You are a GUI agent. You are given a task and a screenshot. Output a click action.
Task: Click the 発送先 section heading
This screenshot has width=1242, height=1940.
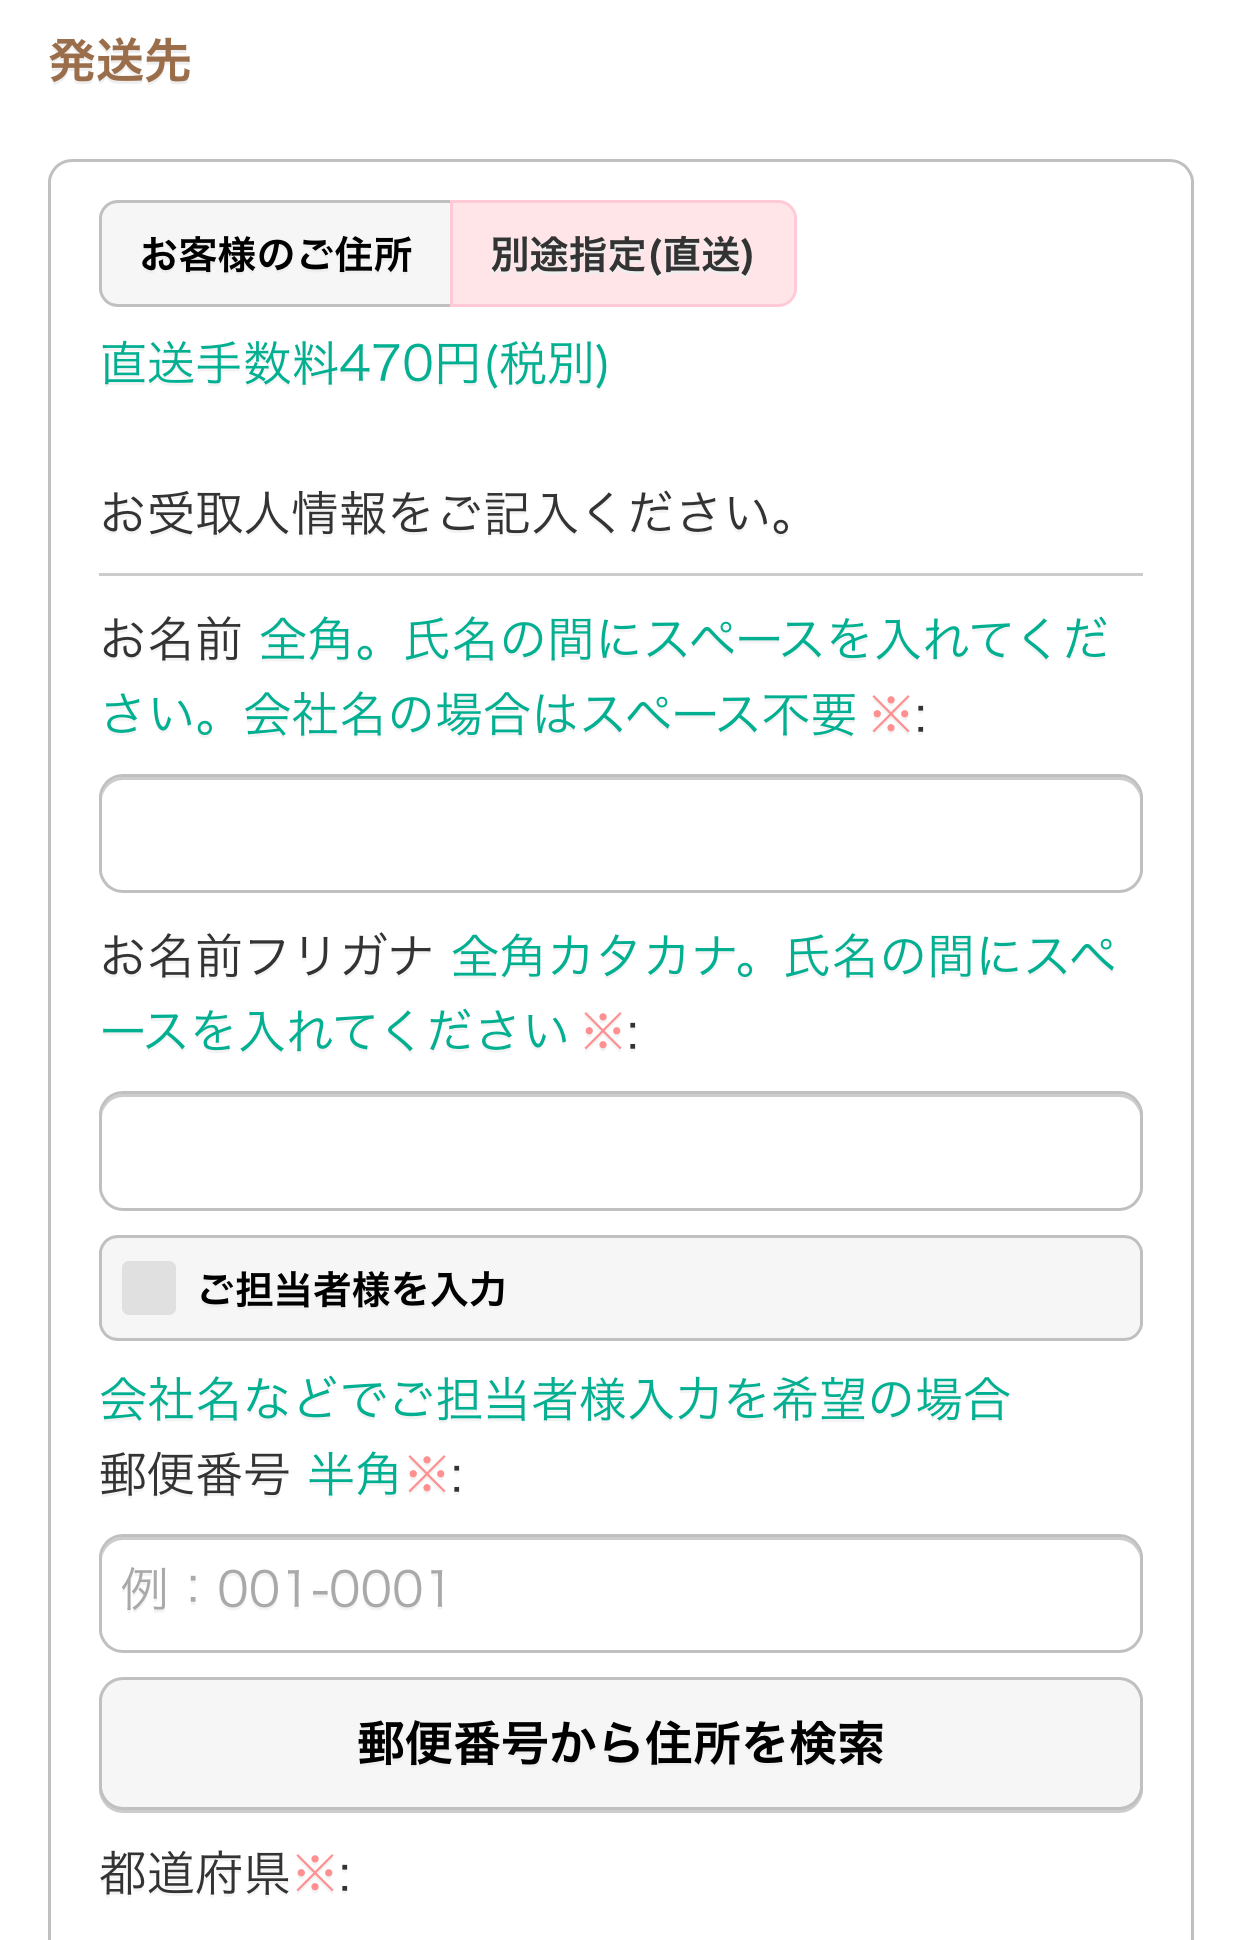(120, 61)
